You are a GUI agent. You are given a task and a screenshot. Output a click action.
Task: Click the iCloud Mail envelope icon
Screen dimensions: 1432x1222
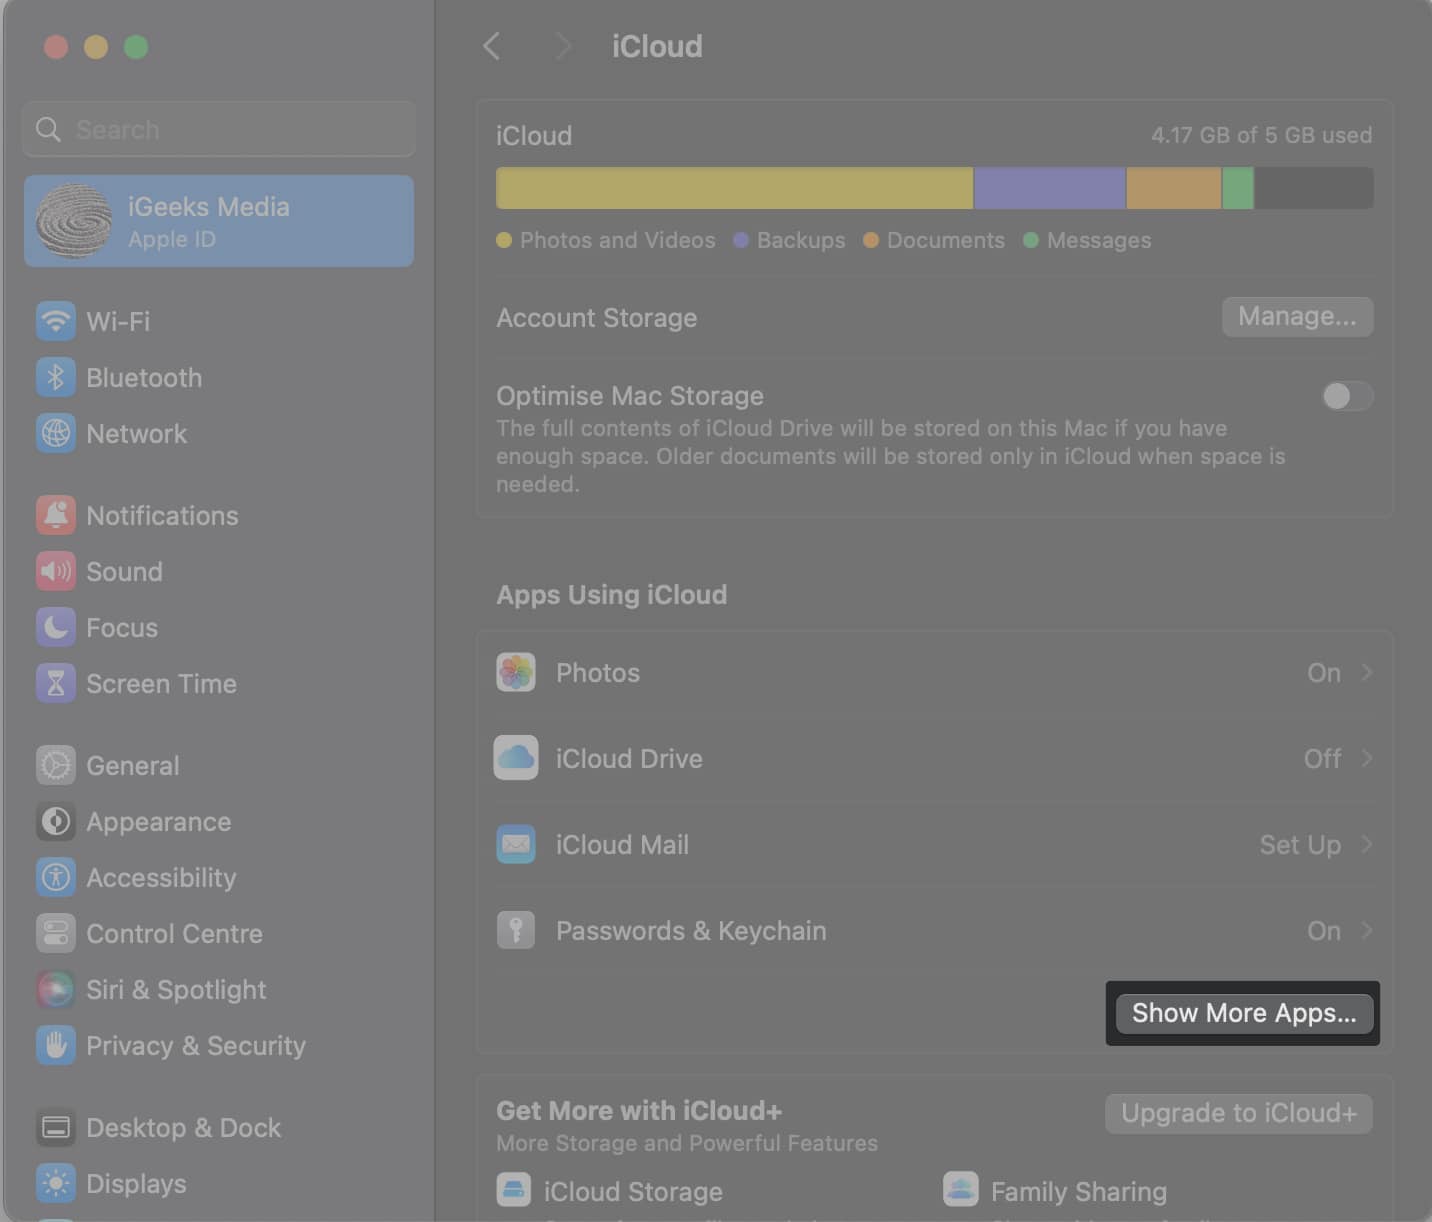[x=516, y=844]
